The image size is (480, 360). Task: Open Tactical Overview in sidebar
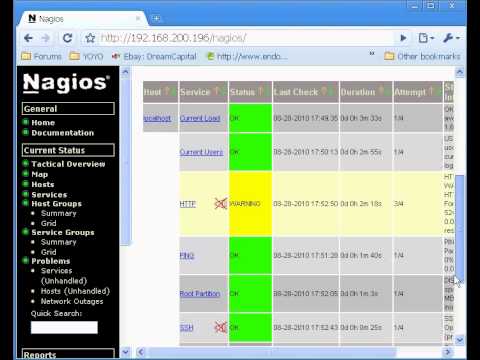(68, 164)
